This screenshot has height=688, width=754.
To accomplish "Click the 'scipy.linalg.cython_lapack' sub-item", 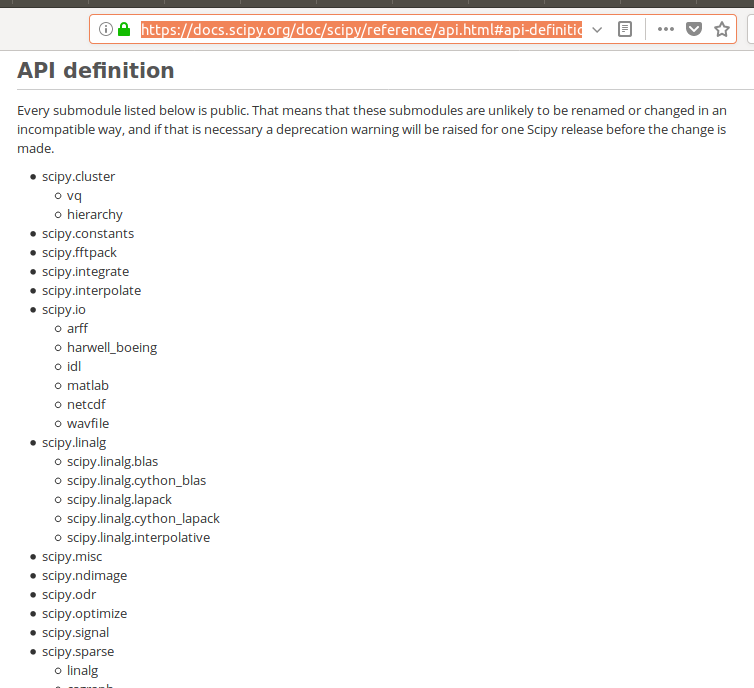I will tap(143, 518).
